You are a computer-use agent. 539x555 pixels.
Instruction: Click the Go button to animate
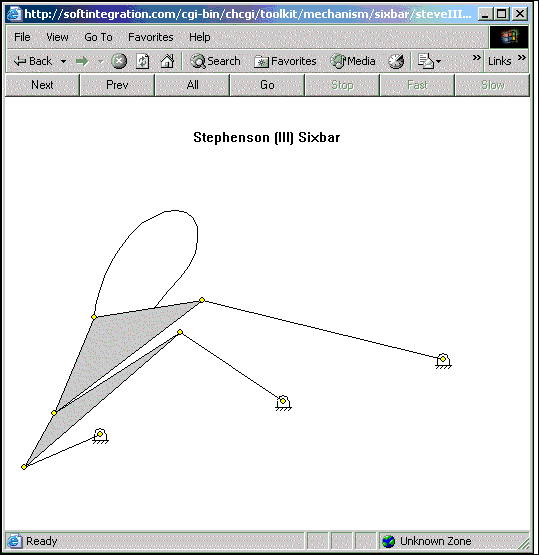(267, 85)
